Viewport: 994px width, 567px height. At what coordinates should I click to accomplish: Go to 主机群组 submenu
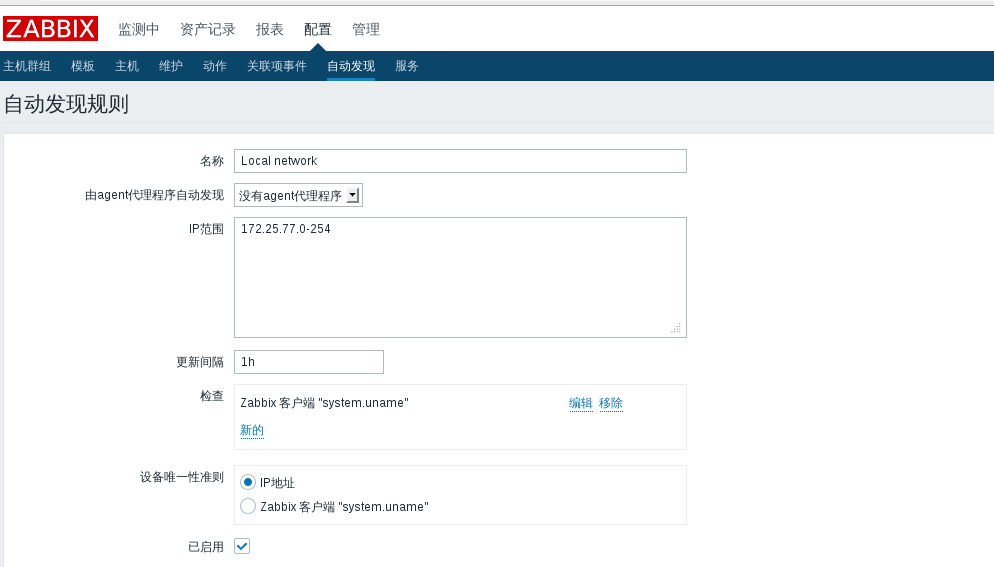(27, 66)
